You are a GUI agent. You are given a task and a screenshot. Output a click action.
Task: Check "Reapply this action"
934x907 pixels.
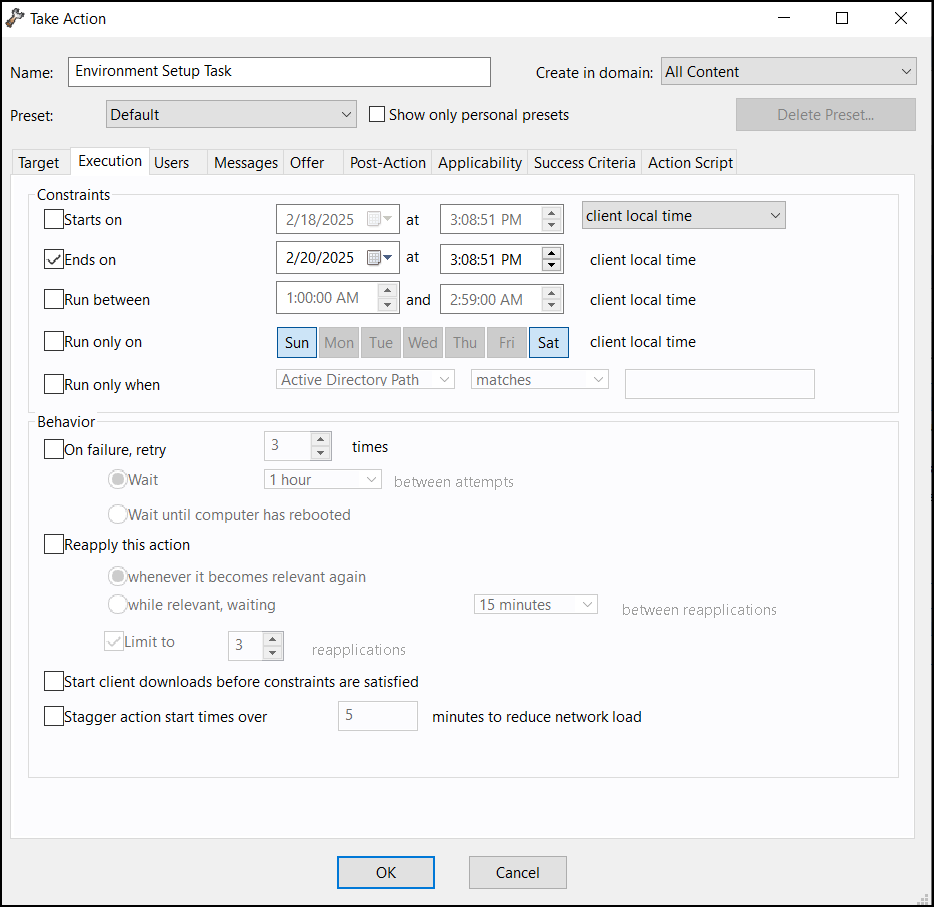[54, 544]
